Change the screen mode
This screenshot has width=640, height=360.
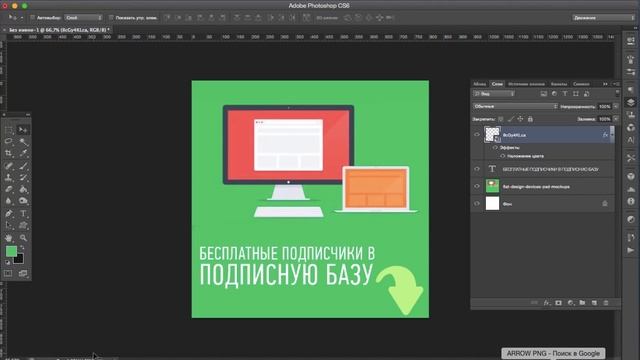click(x=23, y=273)
